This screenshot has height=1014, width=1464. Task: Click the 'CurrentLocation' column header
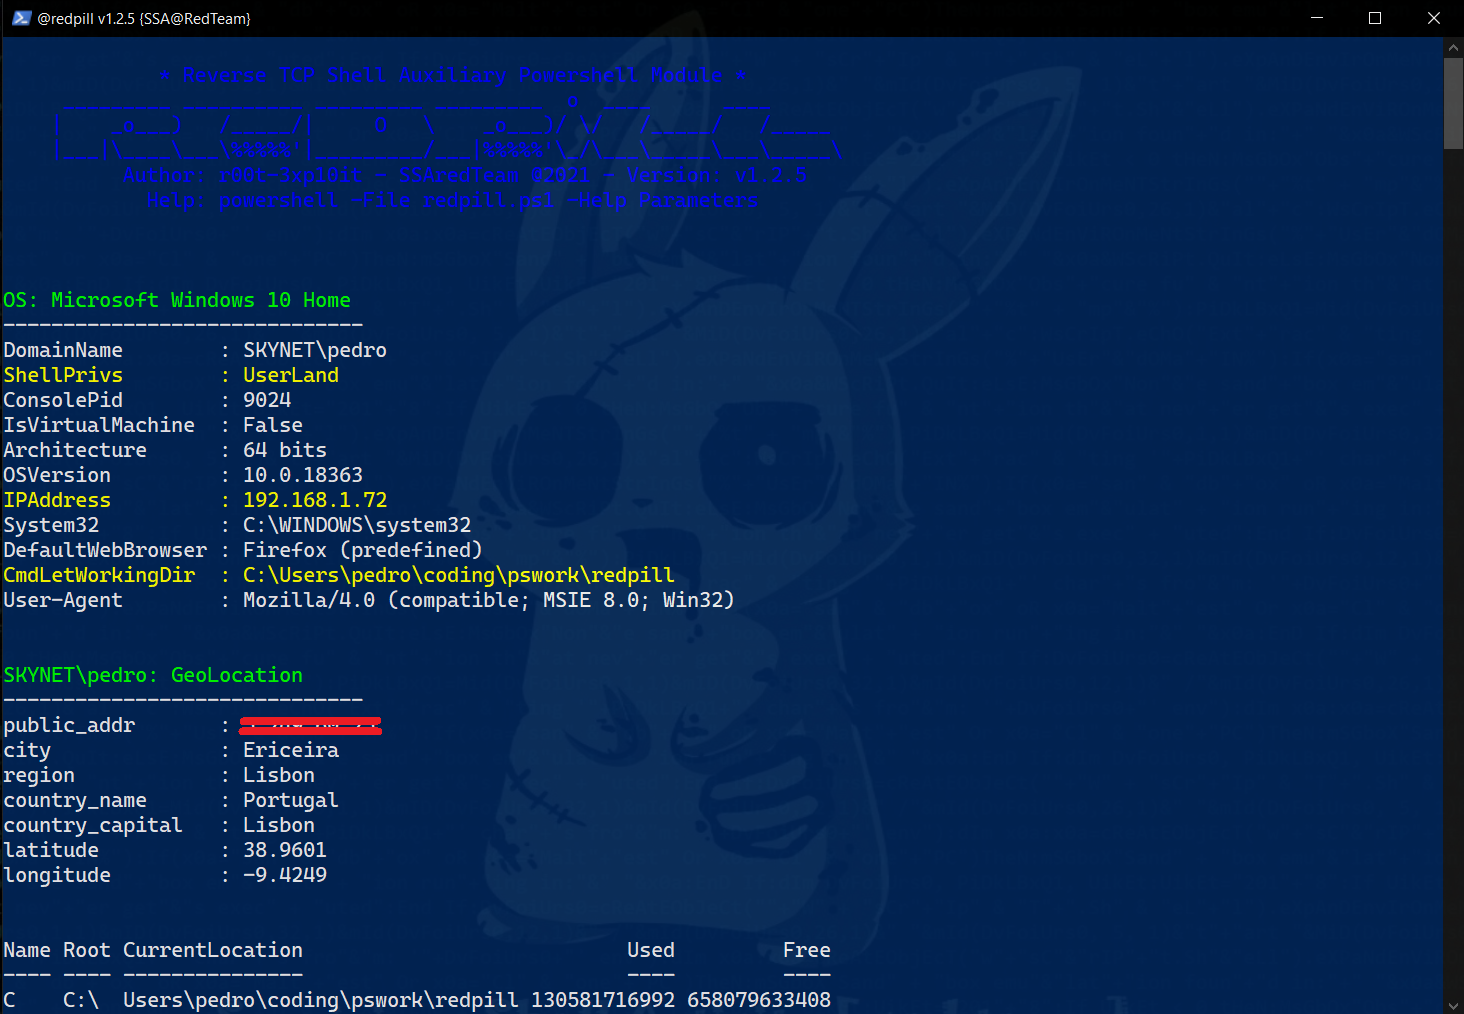click(x=213, y=950)
